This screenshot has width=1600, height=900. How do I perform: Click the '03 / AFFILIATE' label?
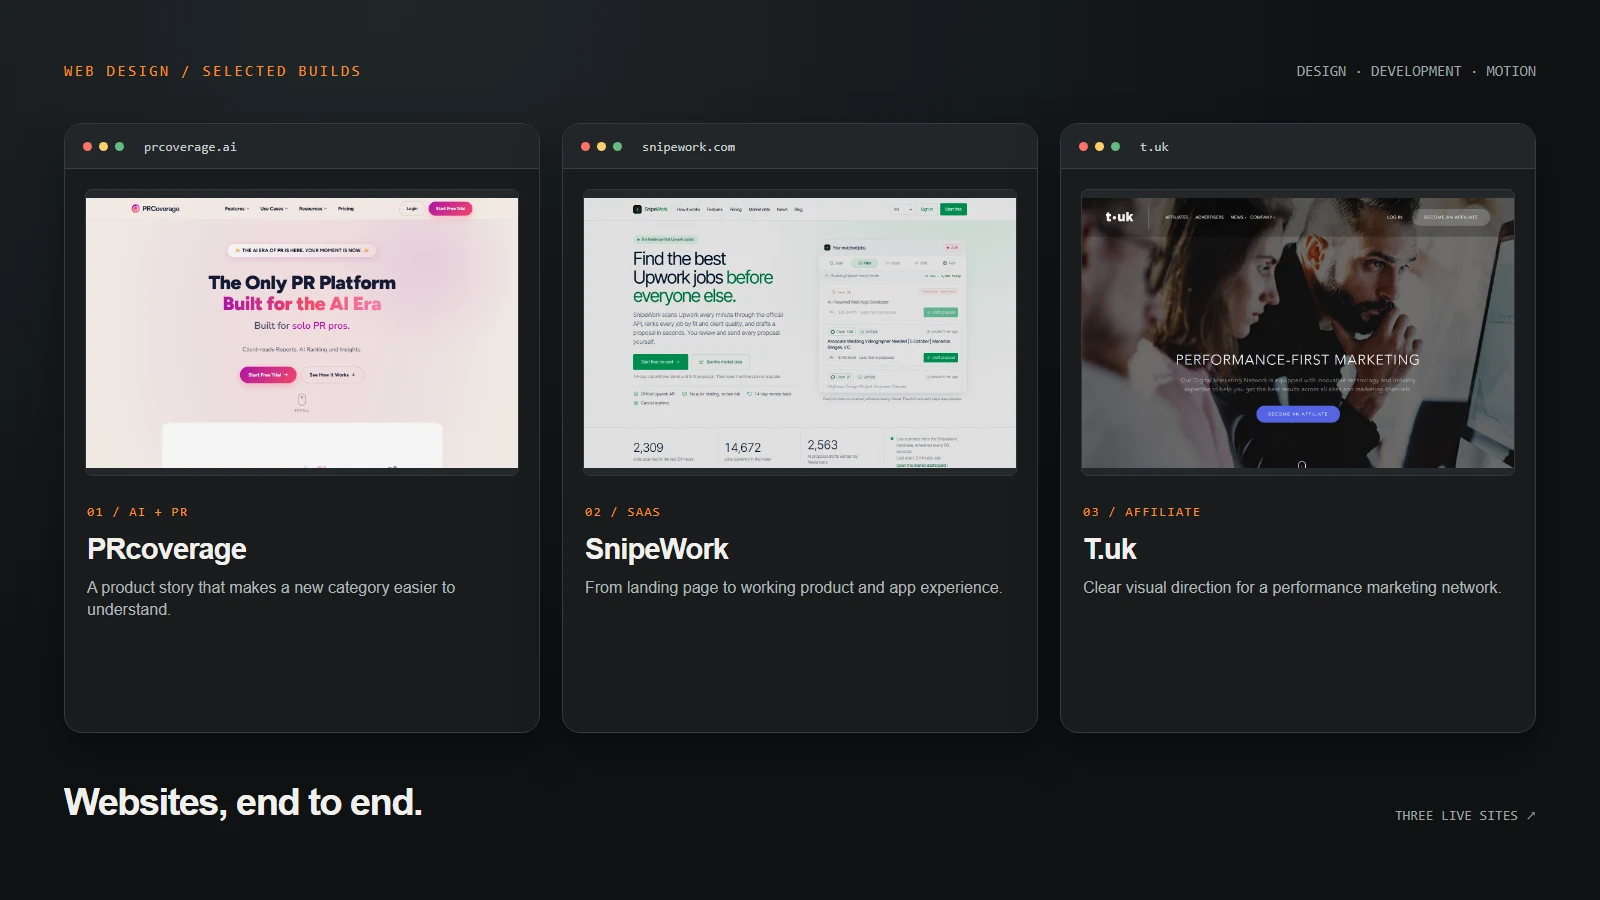pos(1141,512)
